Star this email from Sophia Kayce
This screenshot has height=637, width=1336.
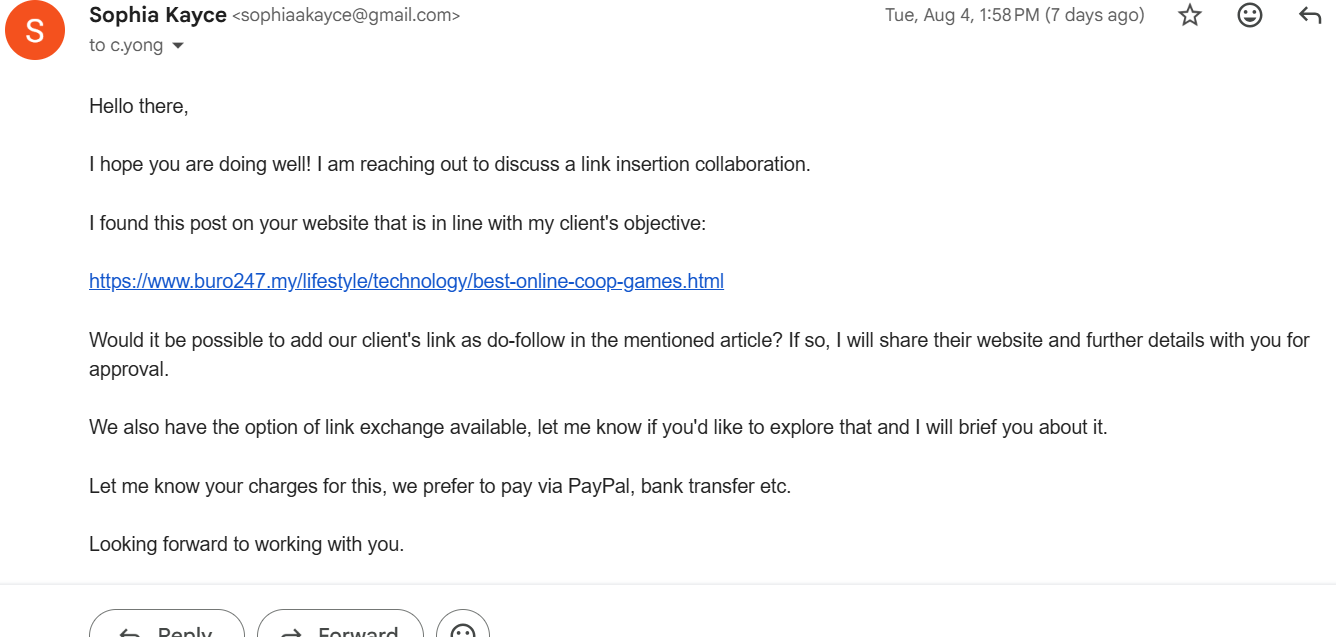click(1189, 15)
